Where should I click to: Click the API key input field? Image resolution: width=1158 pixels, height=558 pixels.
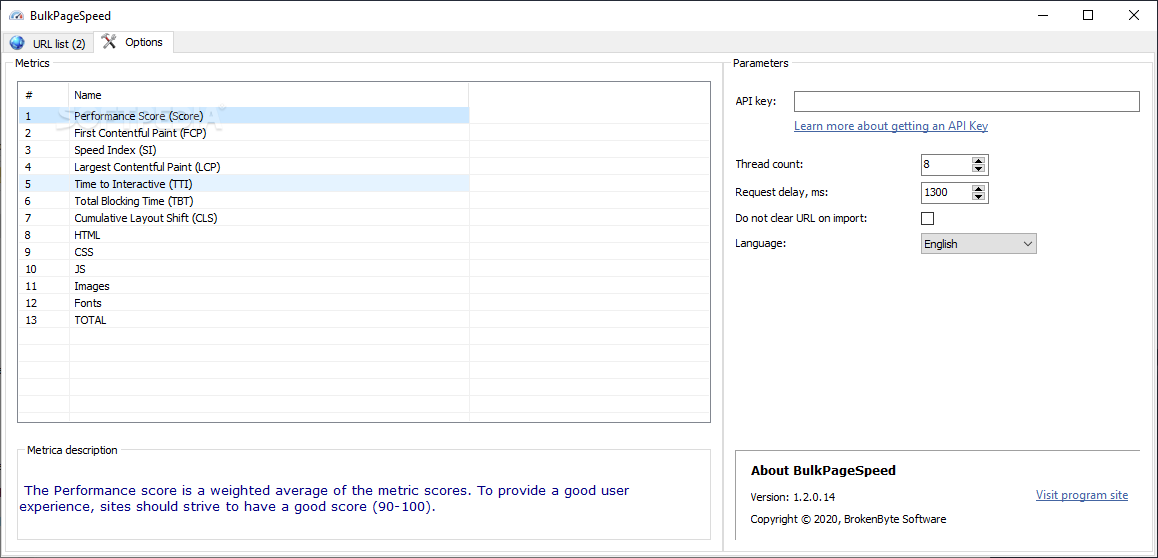point(967,101)
